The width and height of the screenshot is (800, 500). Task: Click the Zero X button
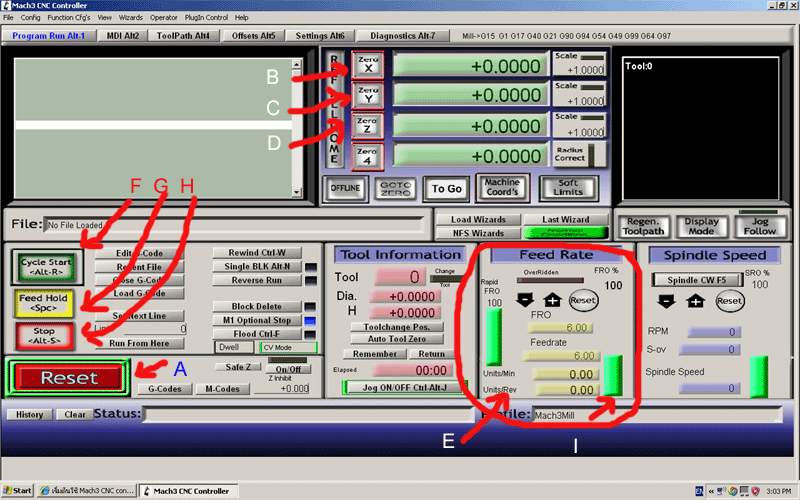coord(367,65)
